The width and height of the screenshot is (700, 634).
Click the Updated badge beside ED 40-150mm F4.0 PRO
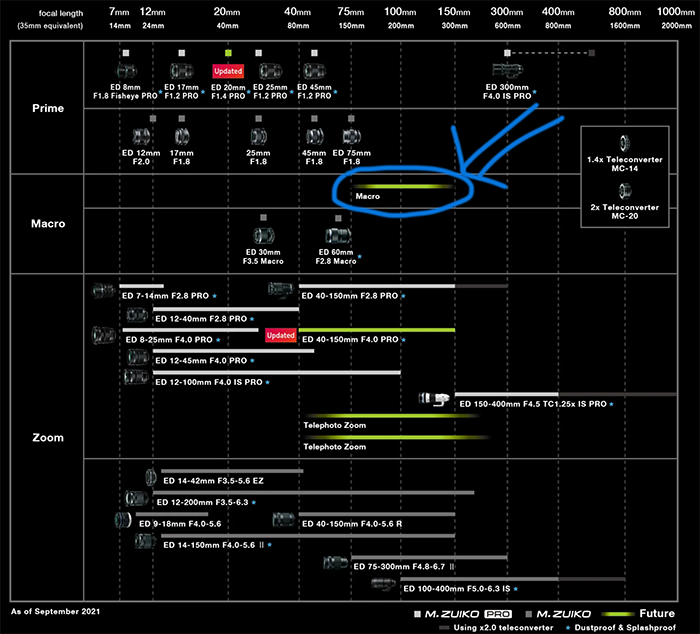click(x=281, y=335)
